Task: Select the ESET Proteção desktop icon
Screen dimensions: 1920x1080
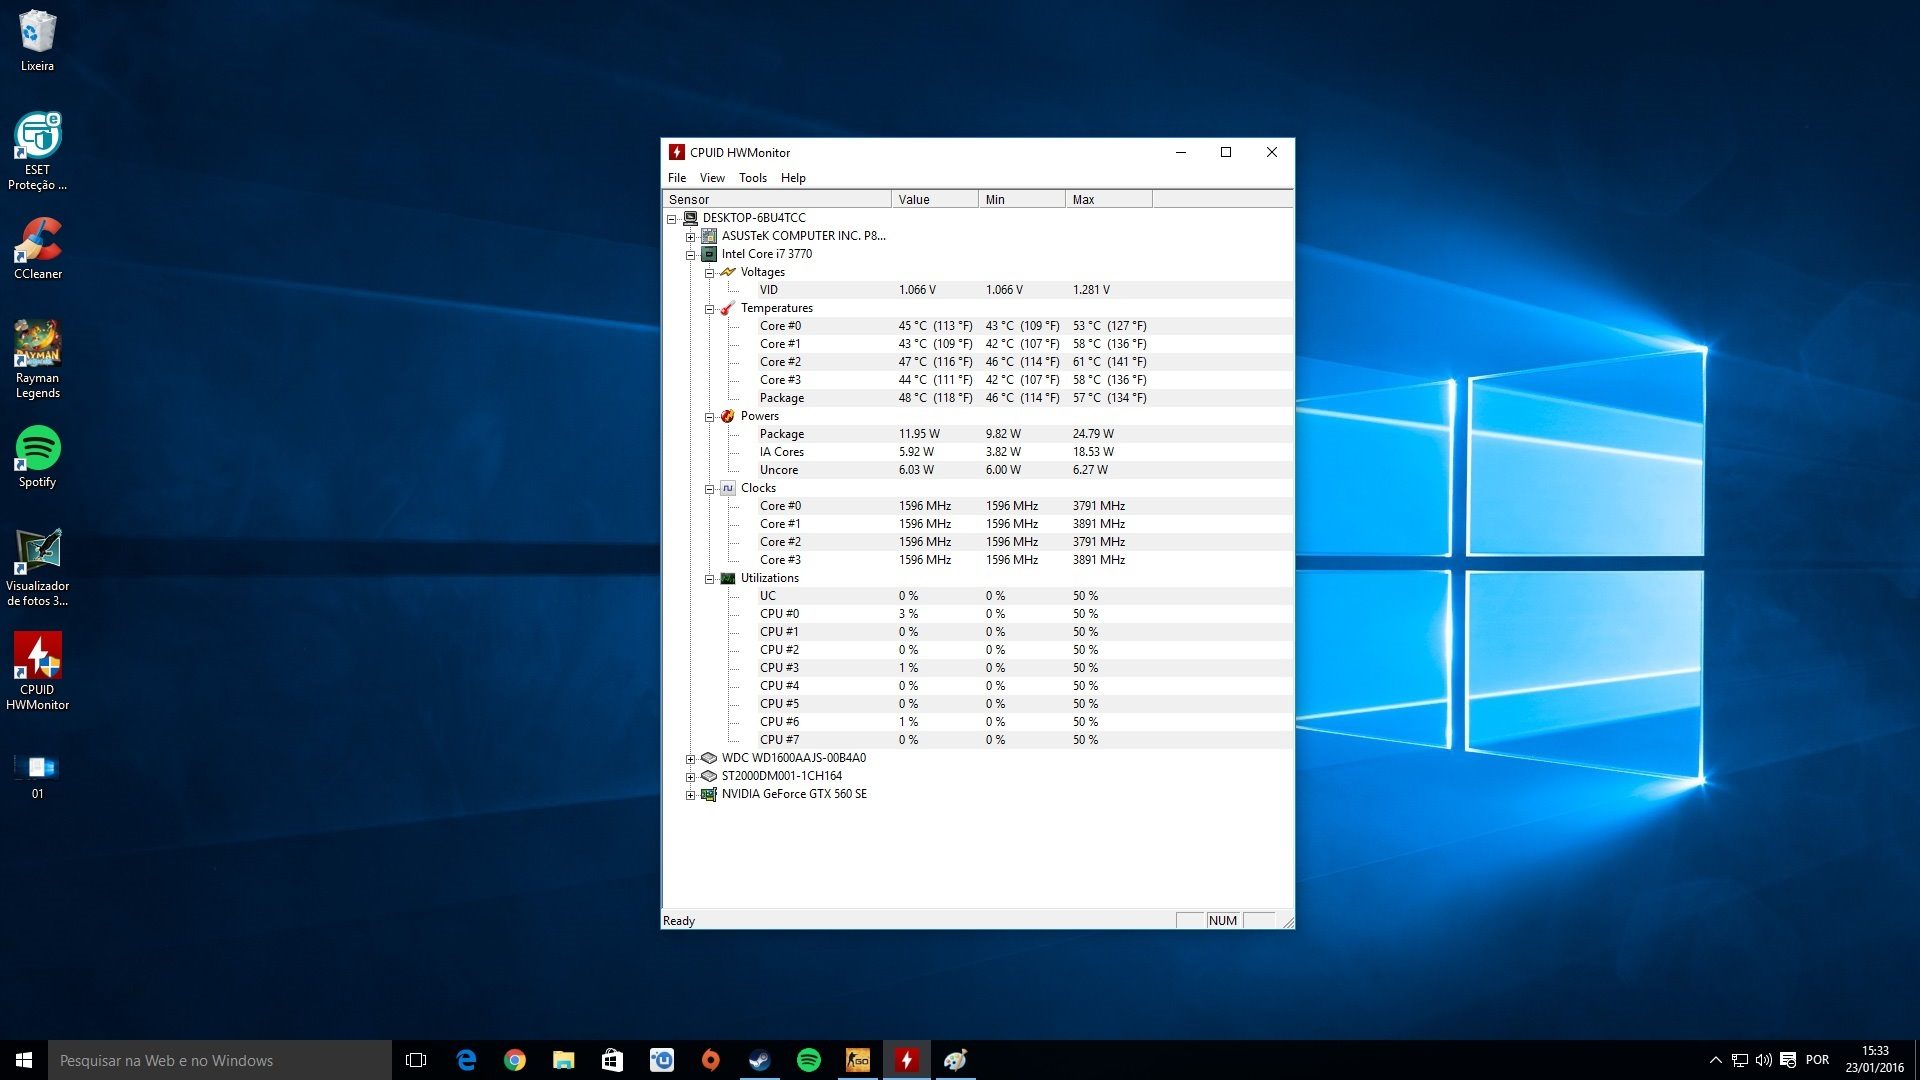Action: 37,151
